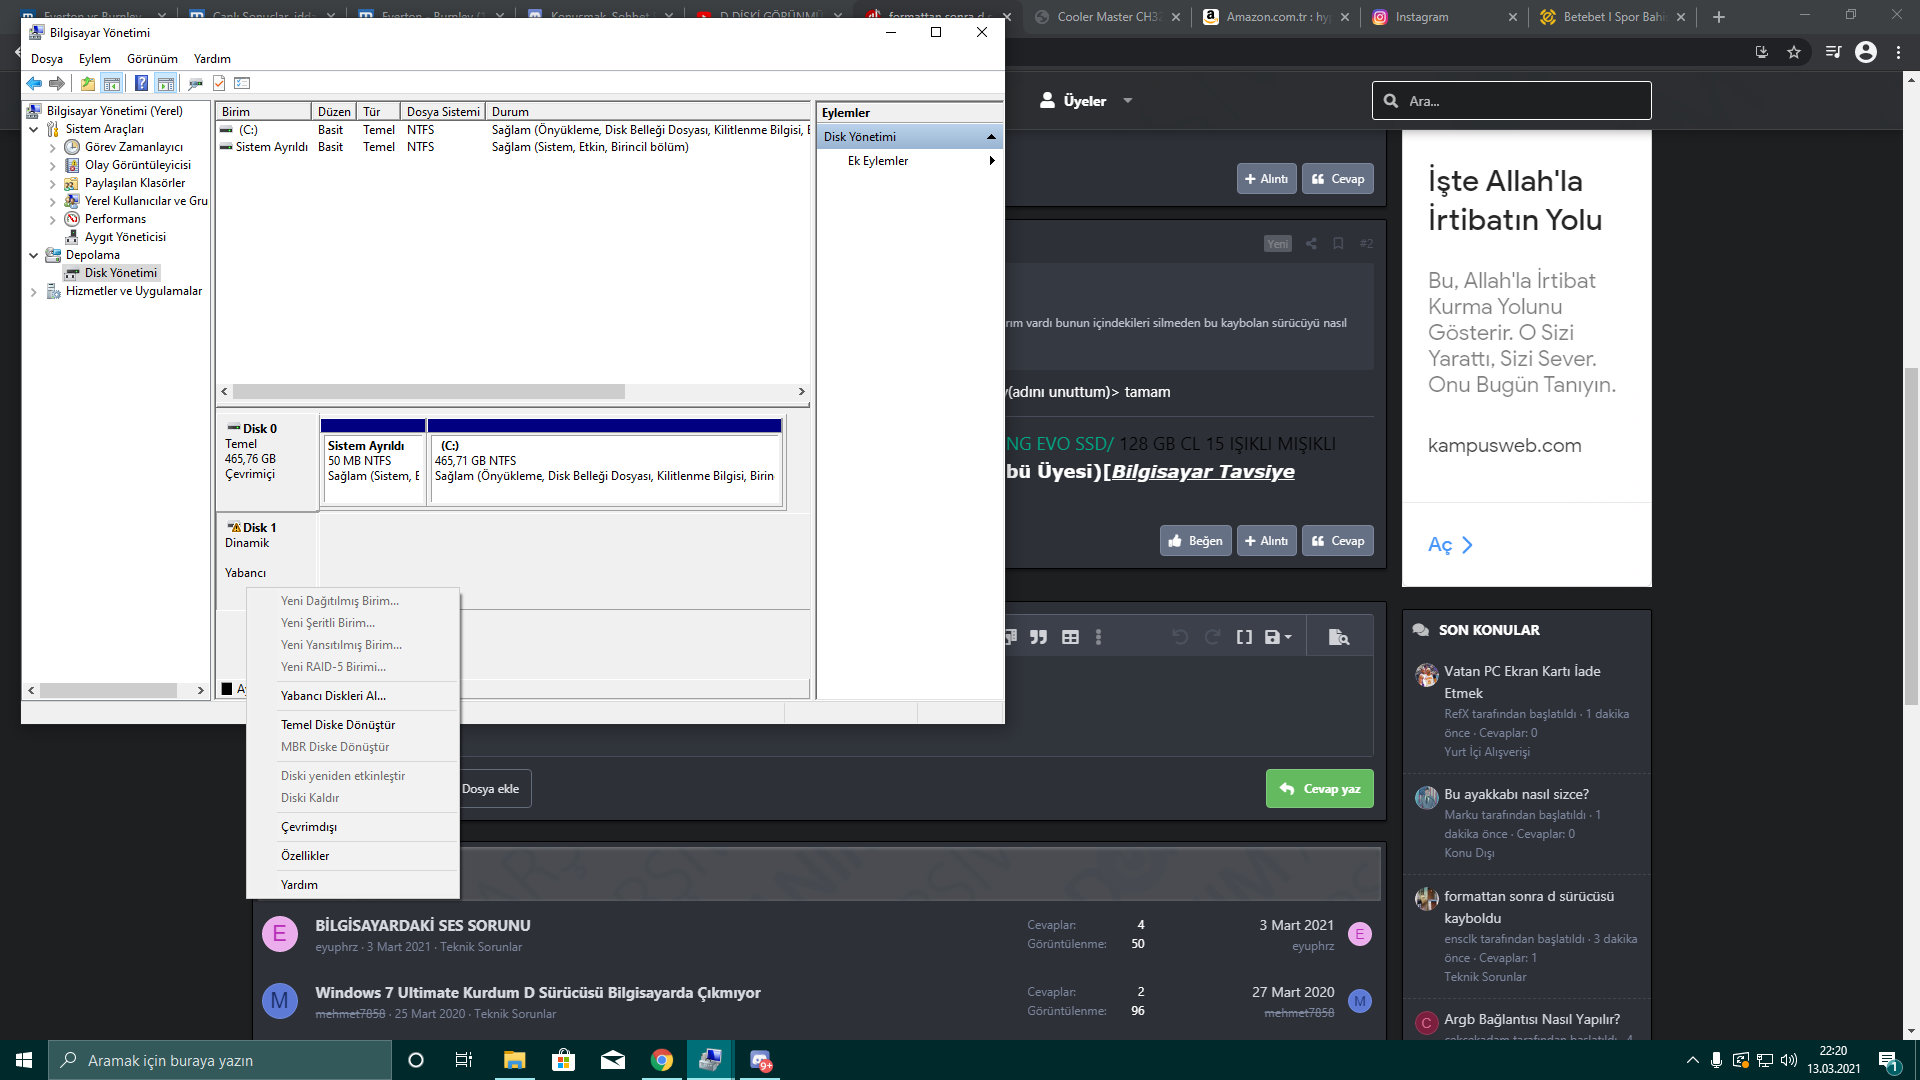Click the blue Back arrow in the toolbar

[34, 84]
